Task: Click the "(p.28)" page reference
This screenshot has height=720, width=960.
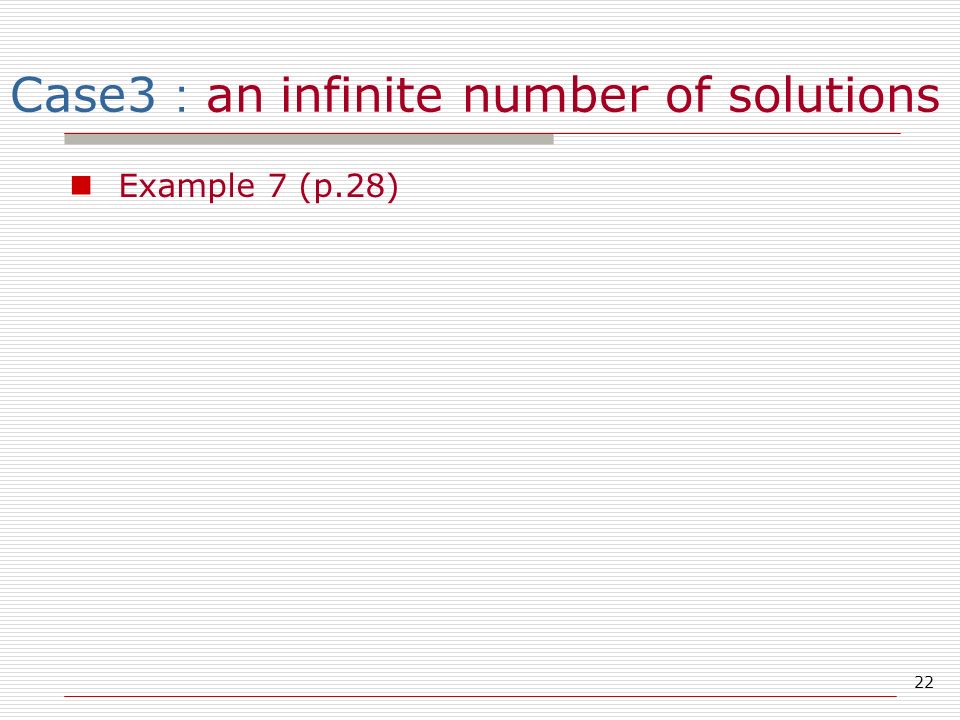Action: tap(349, 187)
